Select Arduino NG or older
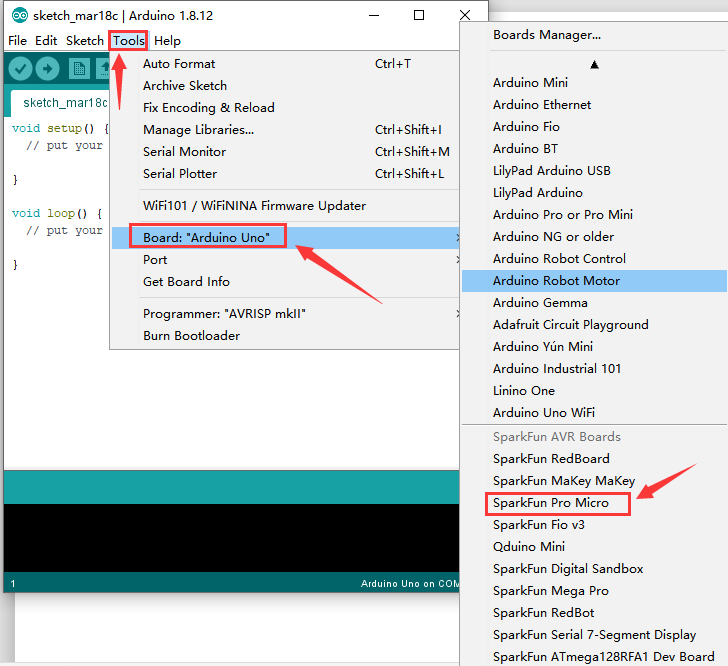This screenshot has height=666, width=728. 594,236
